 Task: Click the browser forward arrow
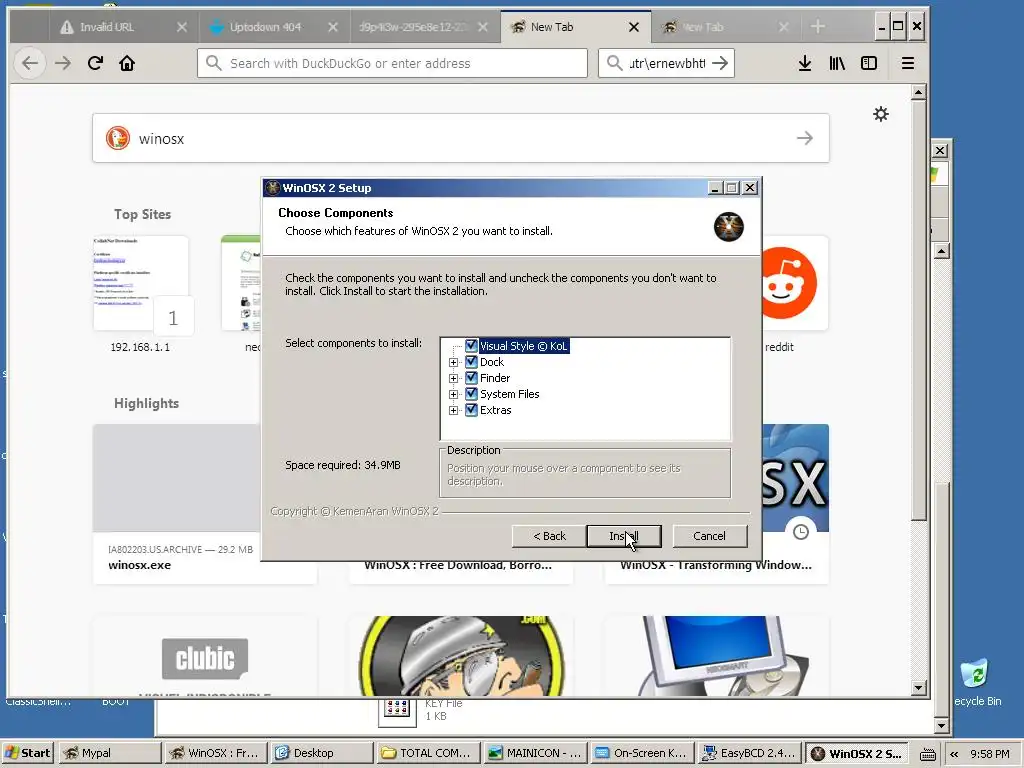click(63, 63)
